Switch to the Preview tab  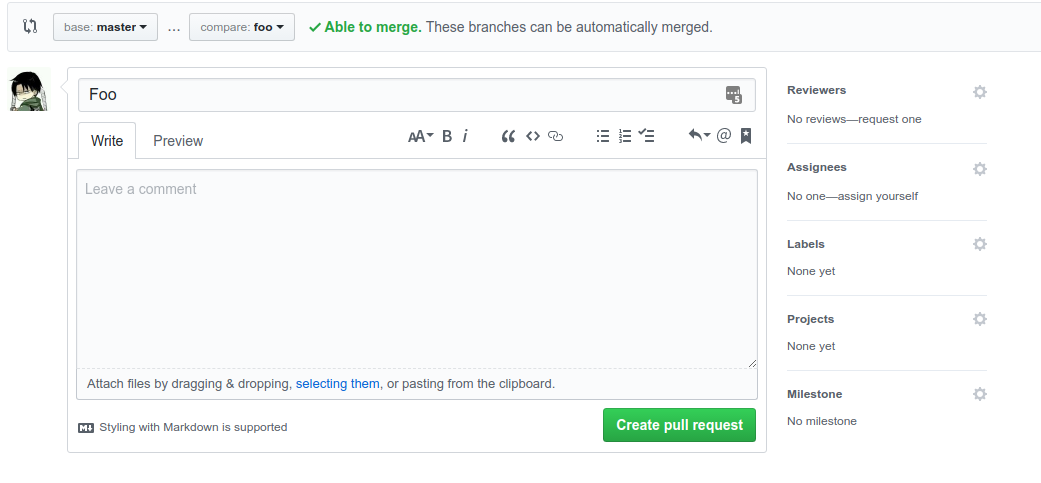point(178,141)
